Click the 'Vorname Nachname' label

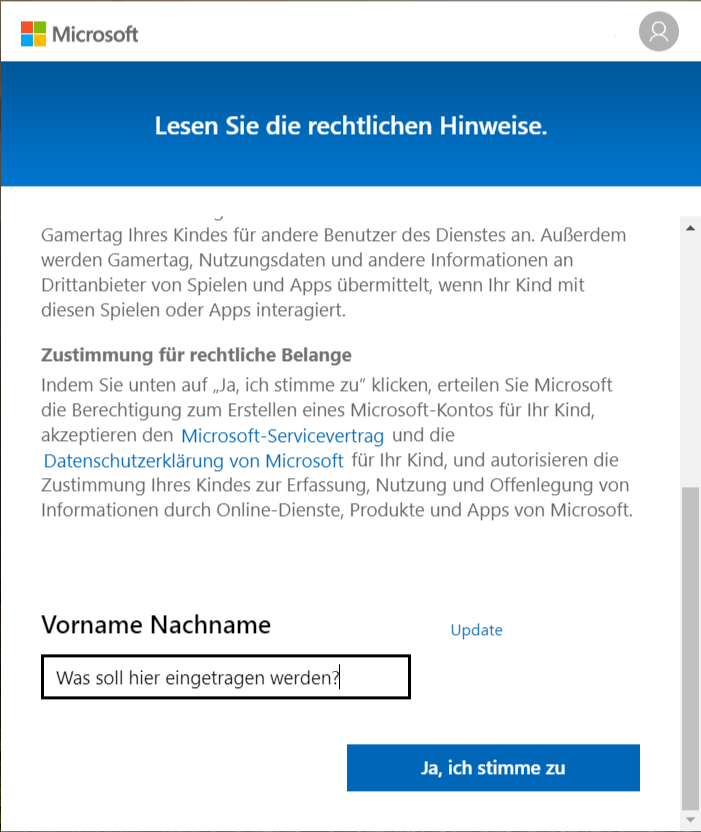click(156, 625)
